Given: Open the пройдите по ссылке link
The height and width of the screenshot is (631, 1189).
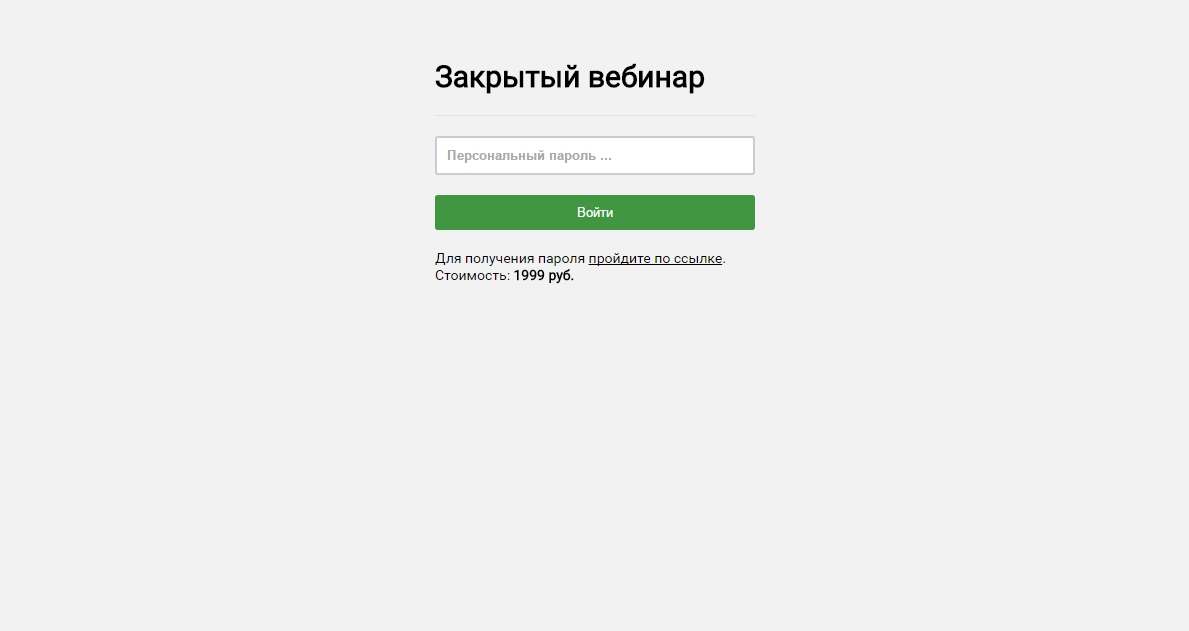Looking at the screenshot, I should pos(655,259).
